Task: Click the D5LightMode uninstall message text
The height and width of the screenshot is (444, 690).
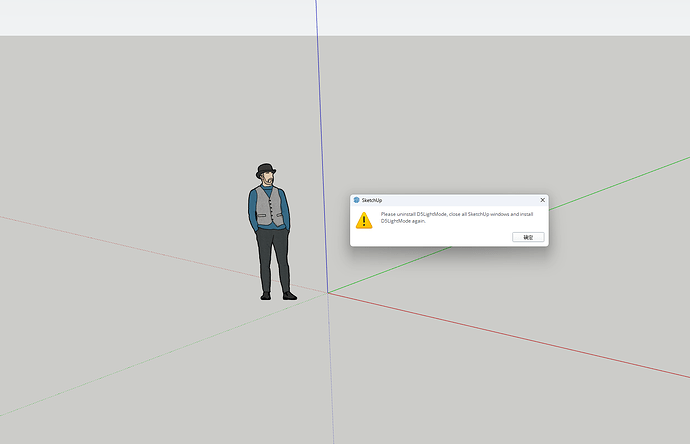Action: [457, 217]
